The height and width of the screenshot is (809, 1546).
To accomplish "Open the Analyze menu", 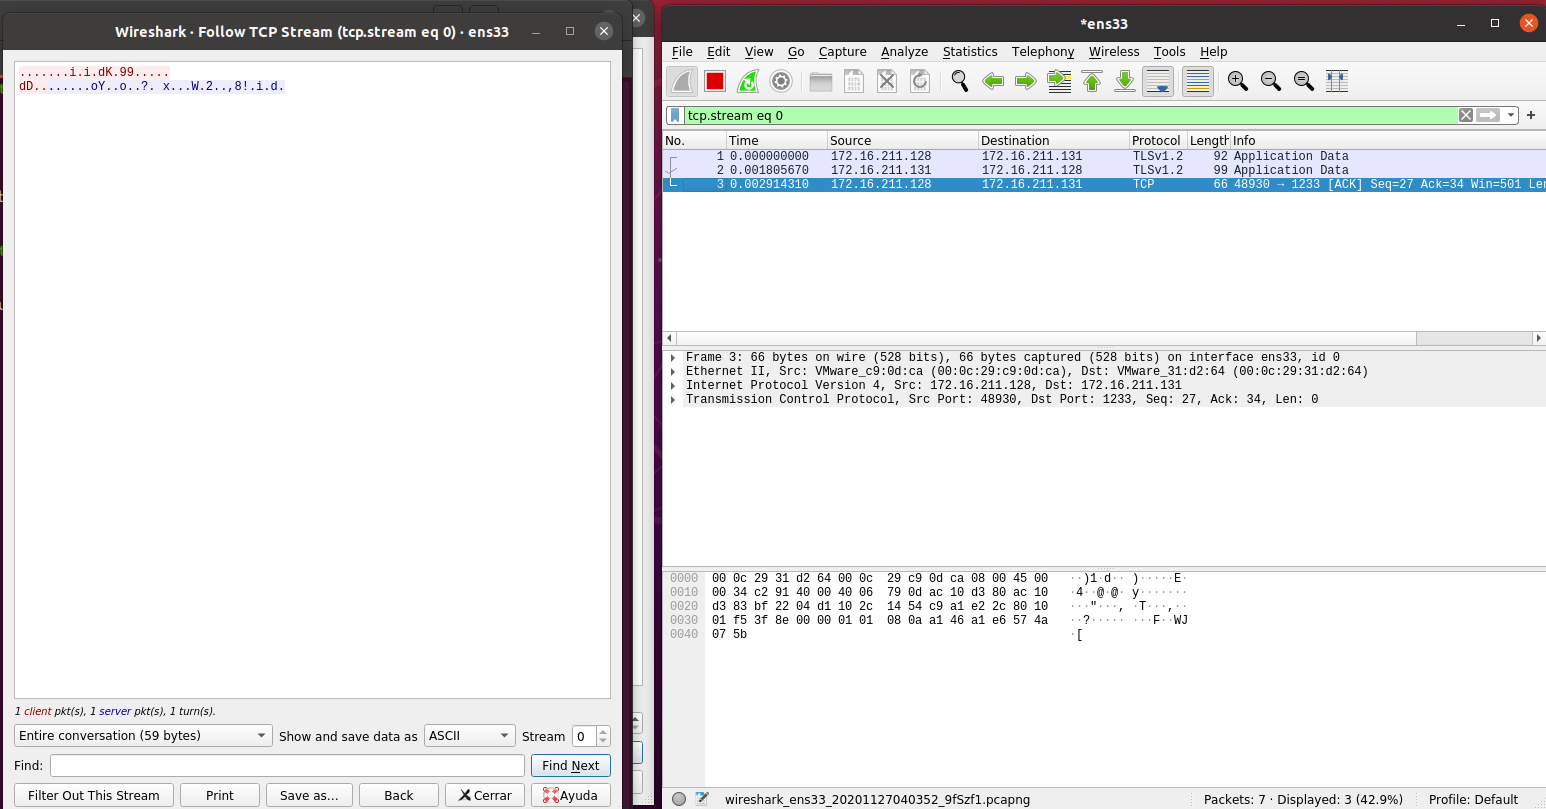I will 904,52.
